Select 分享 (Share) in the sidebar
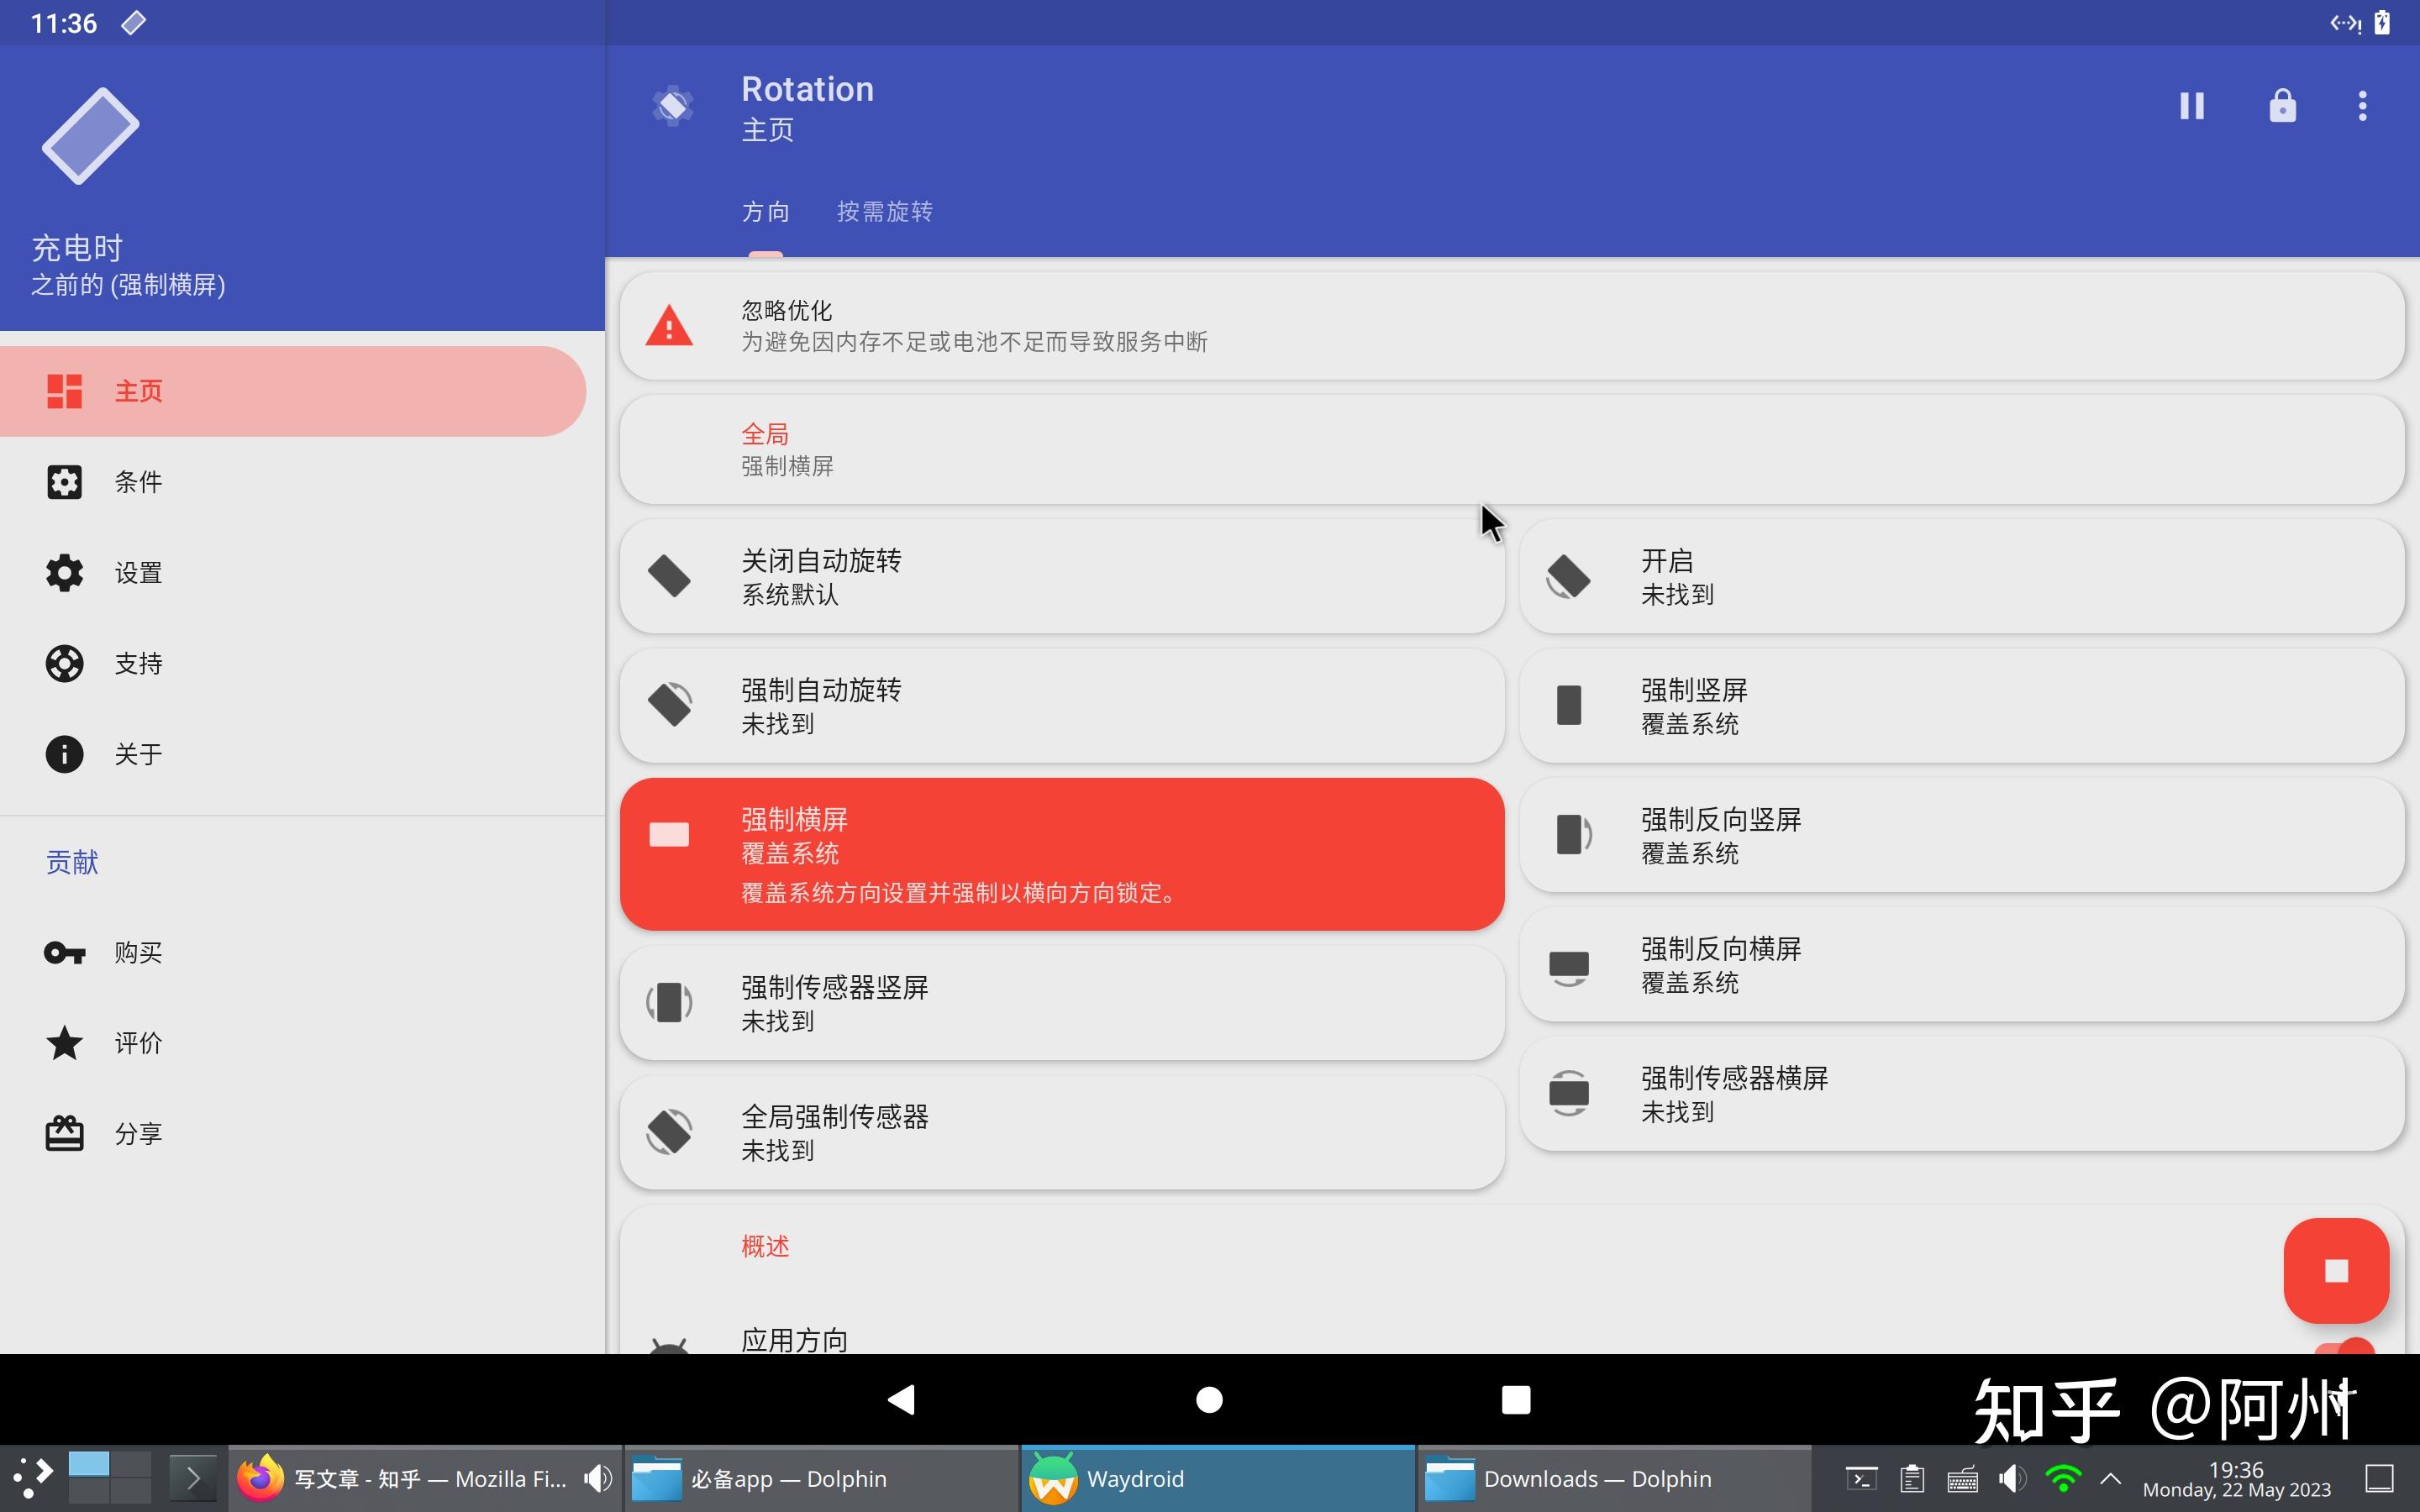2420x1512 pixels. (x=138, y=1133)
